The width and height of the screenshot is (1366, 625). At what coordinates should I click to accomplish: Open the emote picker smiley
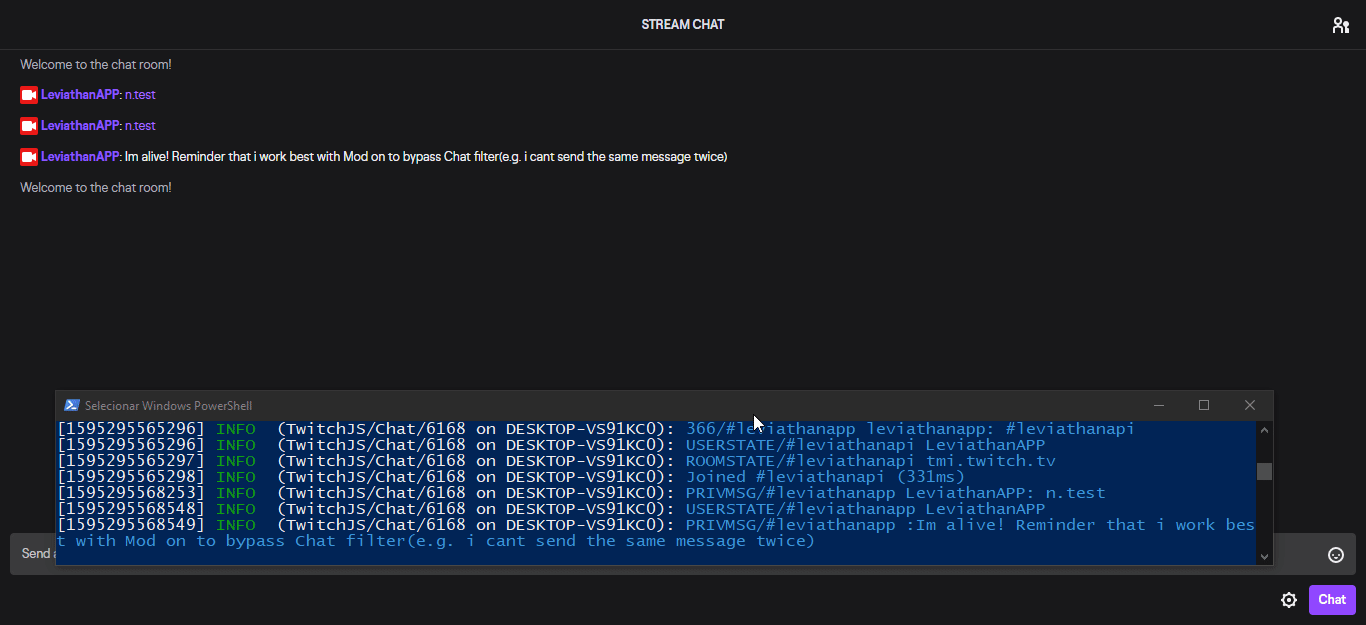[1336, 553]
